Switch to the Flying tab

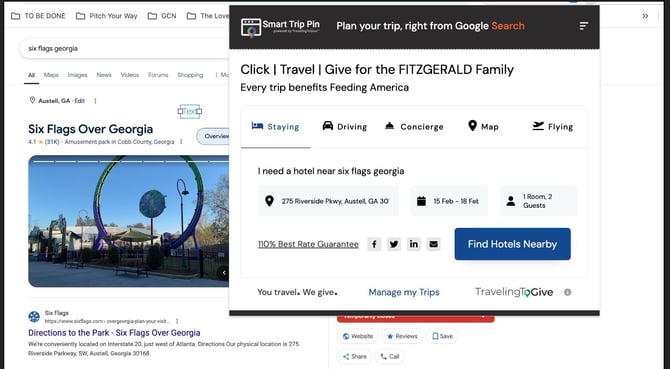point(552,126)
